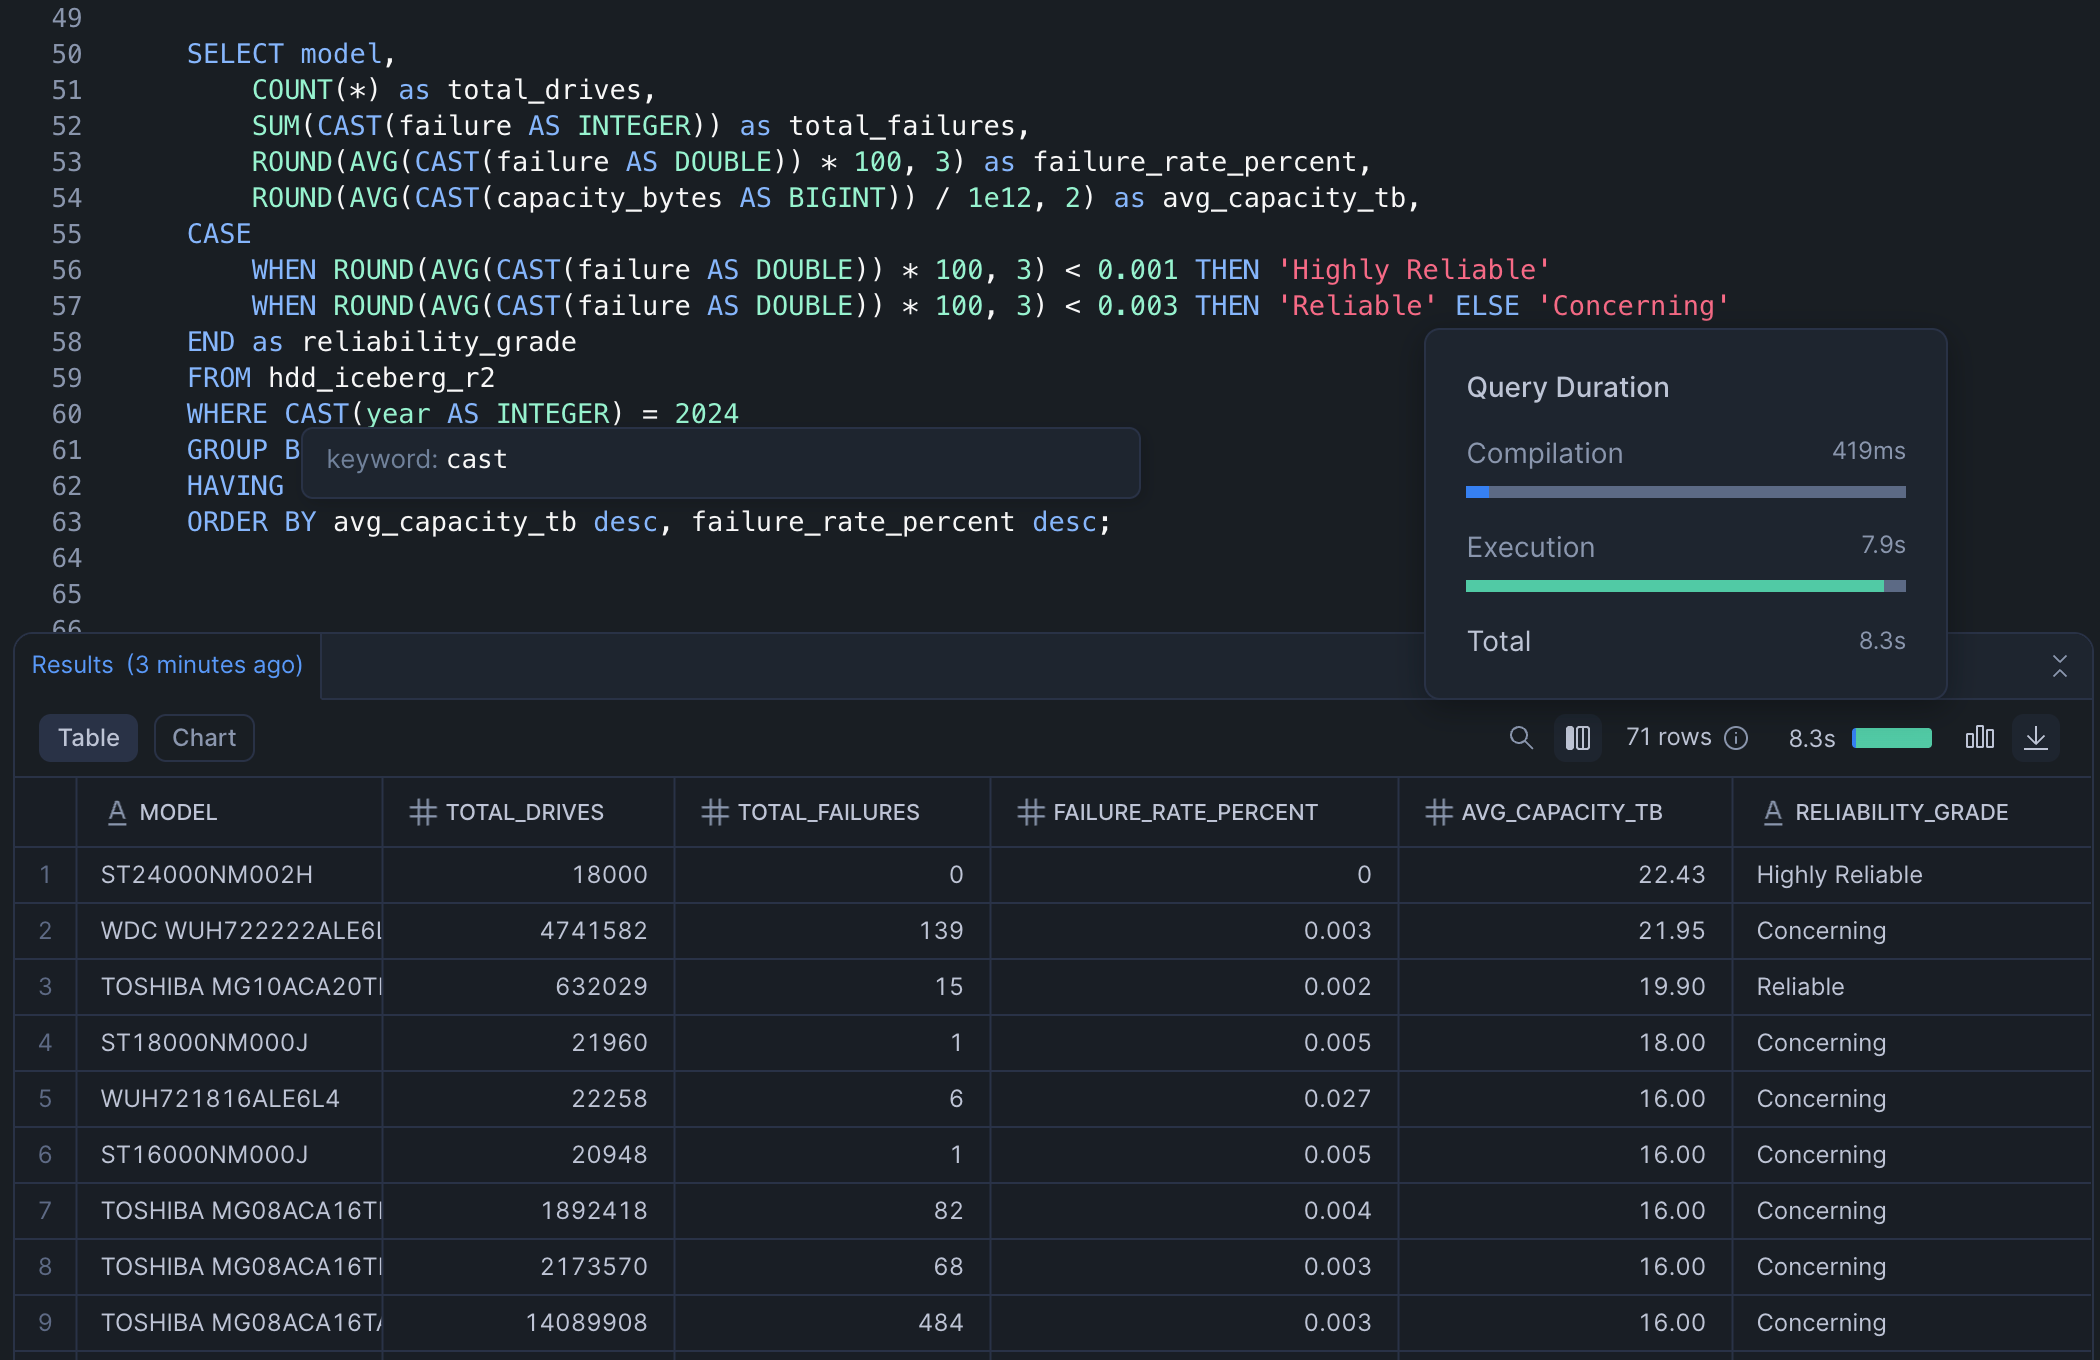This screenshot has width=2100, height=1360.
Task: Click the text type icon of RELIABILITY_GRADE column
Action: (x=1773, y=812)
